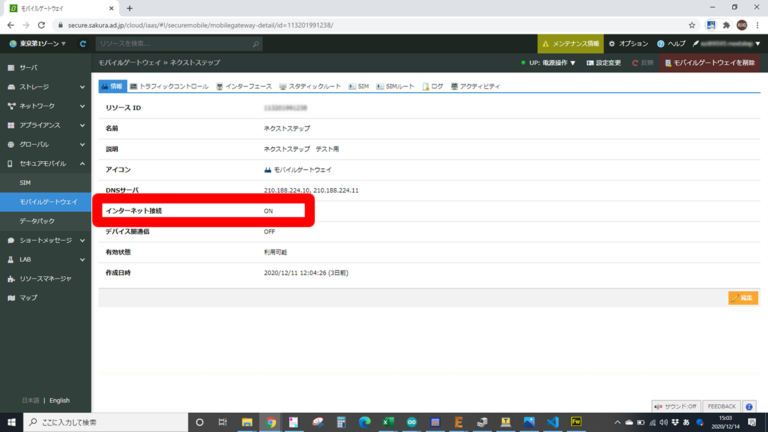Viewport: 768px width, 432px height.
Task: Click the Cortana circle icon on taskbar
Action: (199, 422)
